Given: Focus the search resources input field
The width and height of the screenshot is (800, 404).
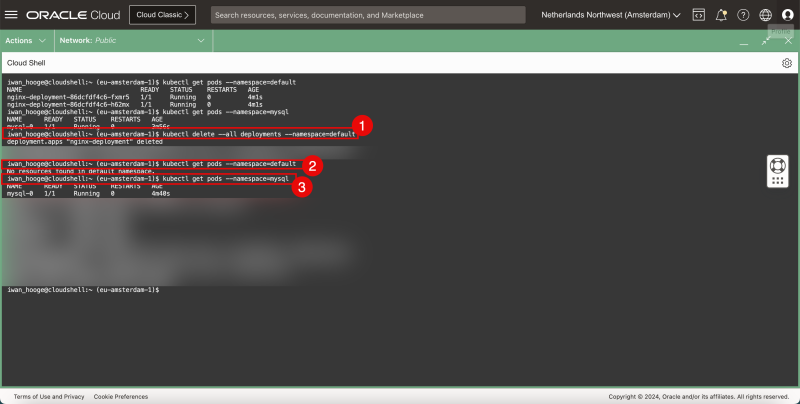Looking at the screenshot, I should pyautogui.click(x=368, y=15).
